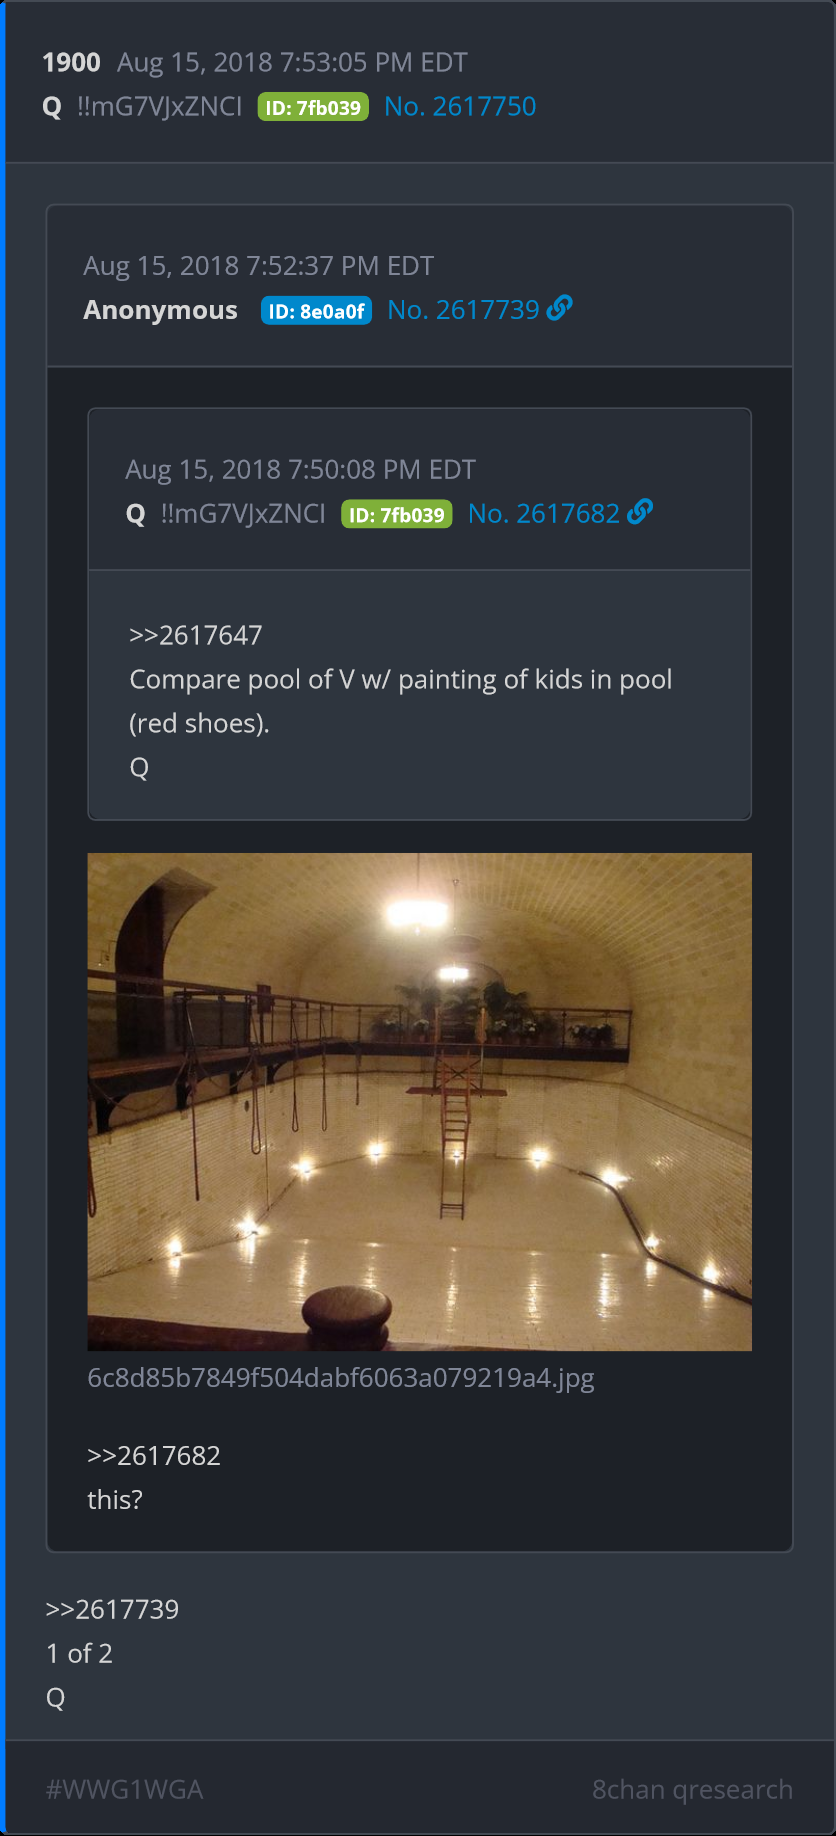Image resolution: width=836 pixels, height=1836 pixels.
Task: Click the post number 1900 heading
Action: [71, 62]
